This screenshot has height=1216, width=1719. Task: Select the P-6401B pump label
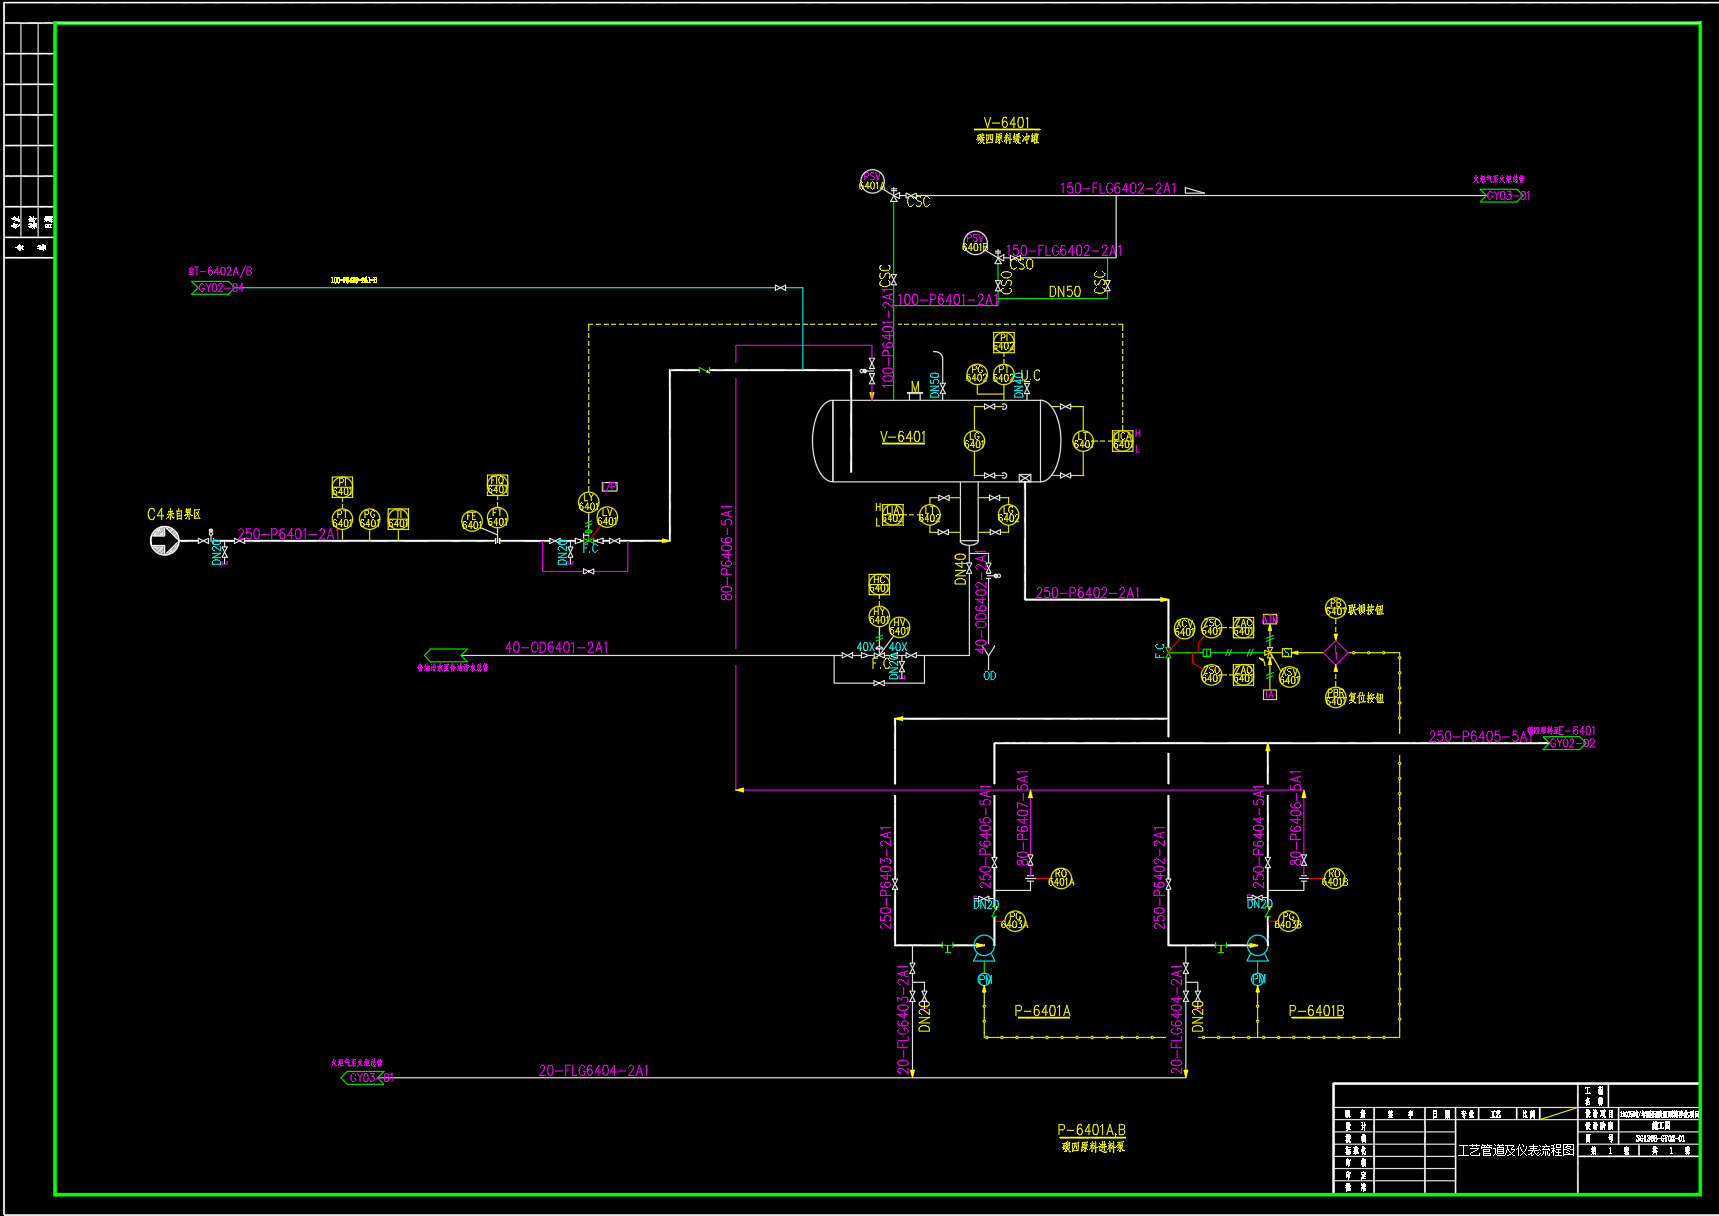tap(1316, 1011)
